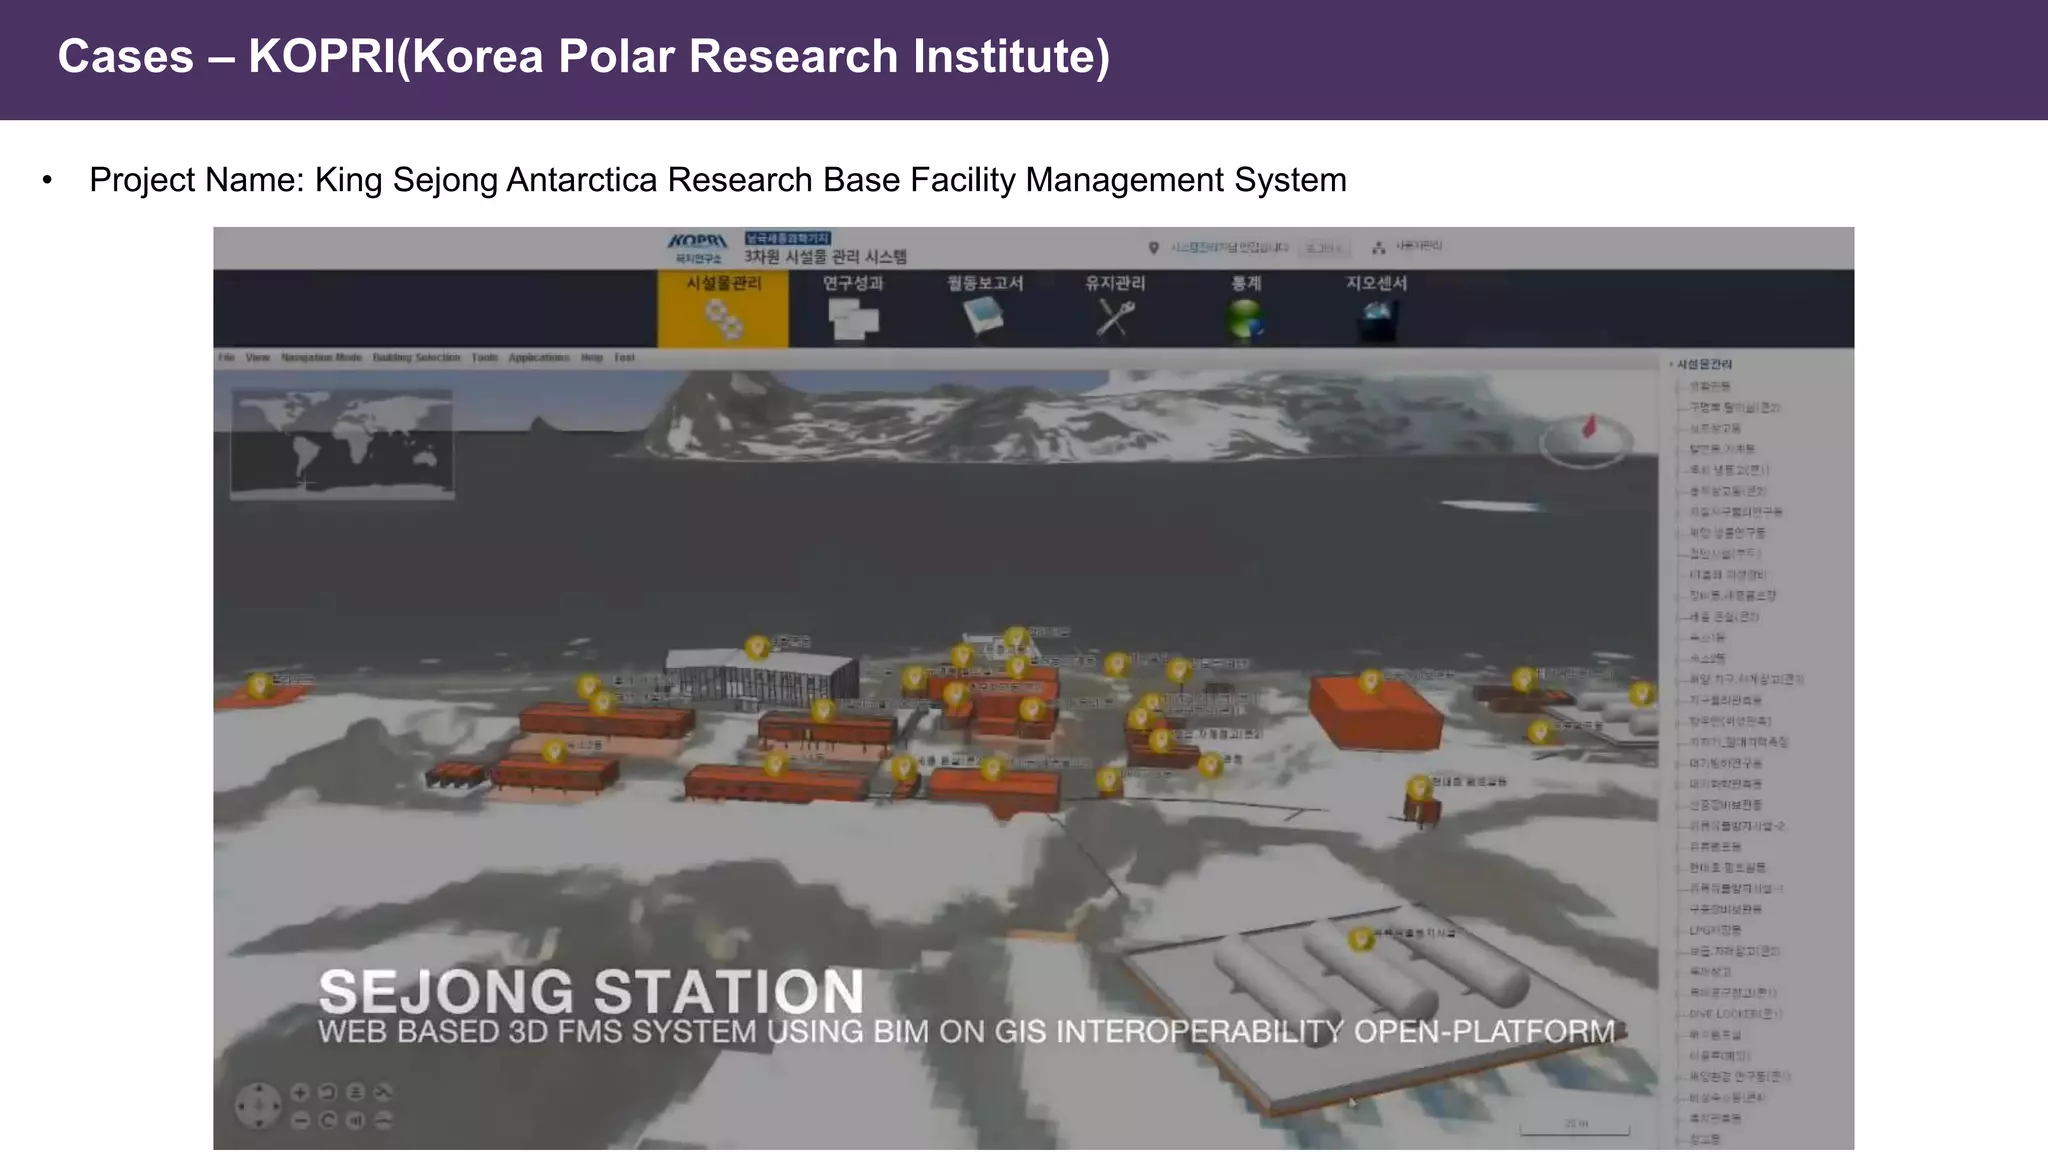
Task: Open the View menu
Action: point(258,357)
